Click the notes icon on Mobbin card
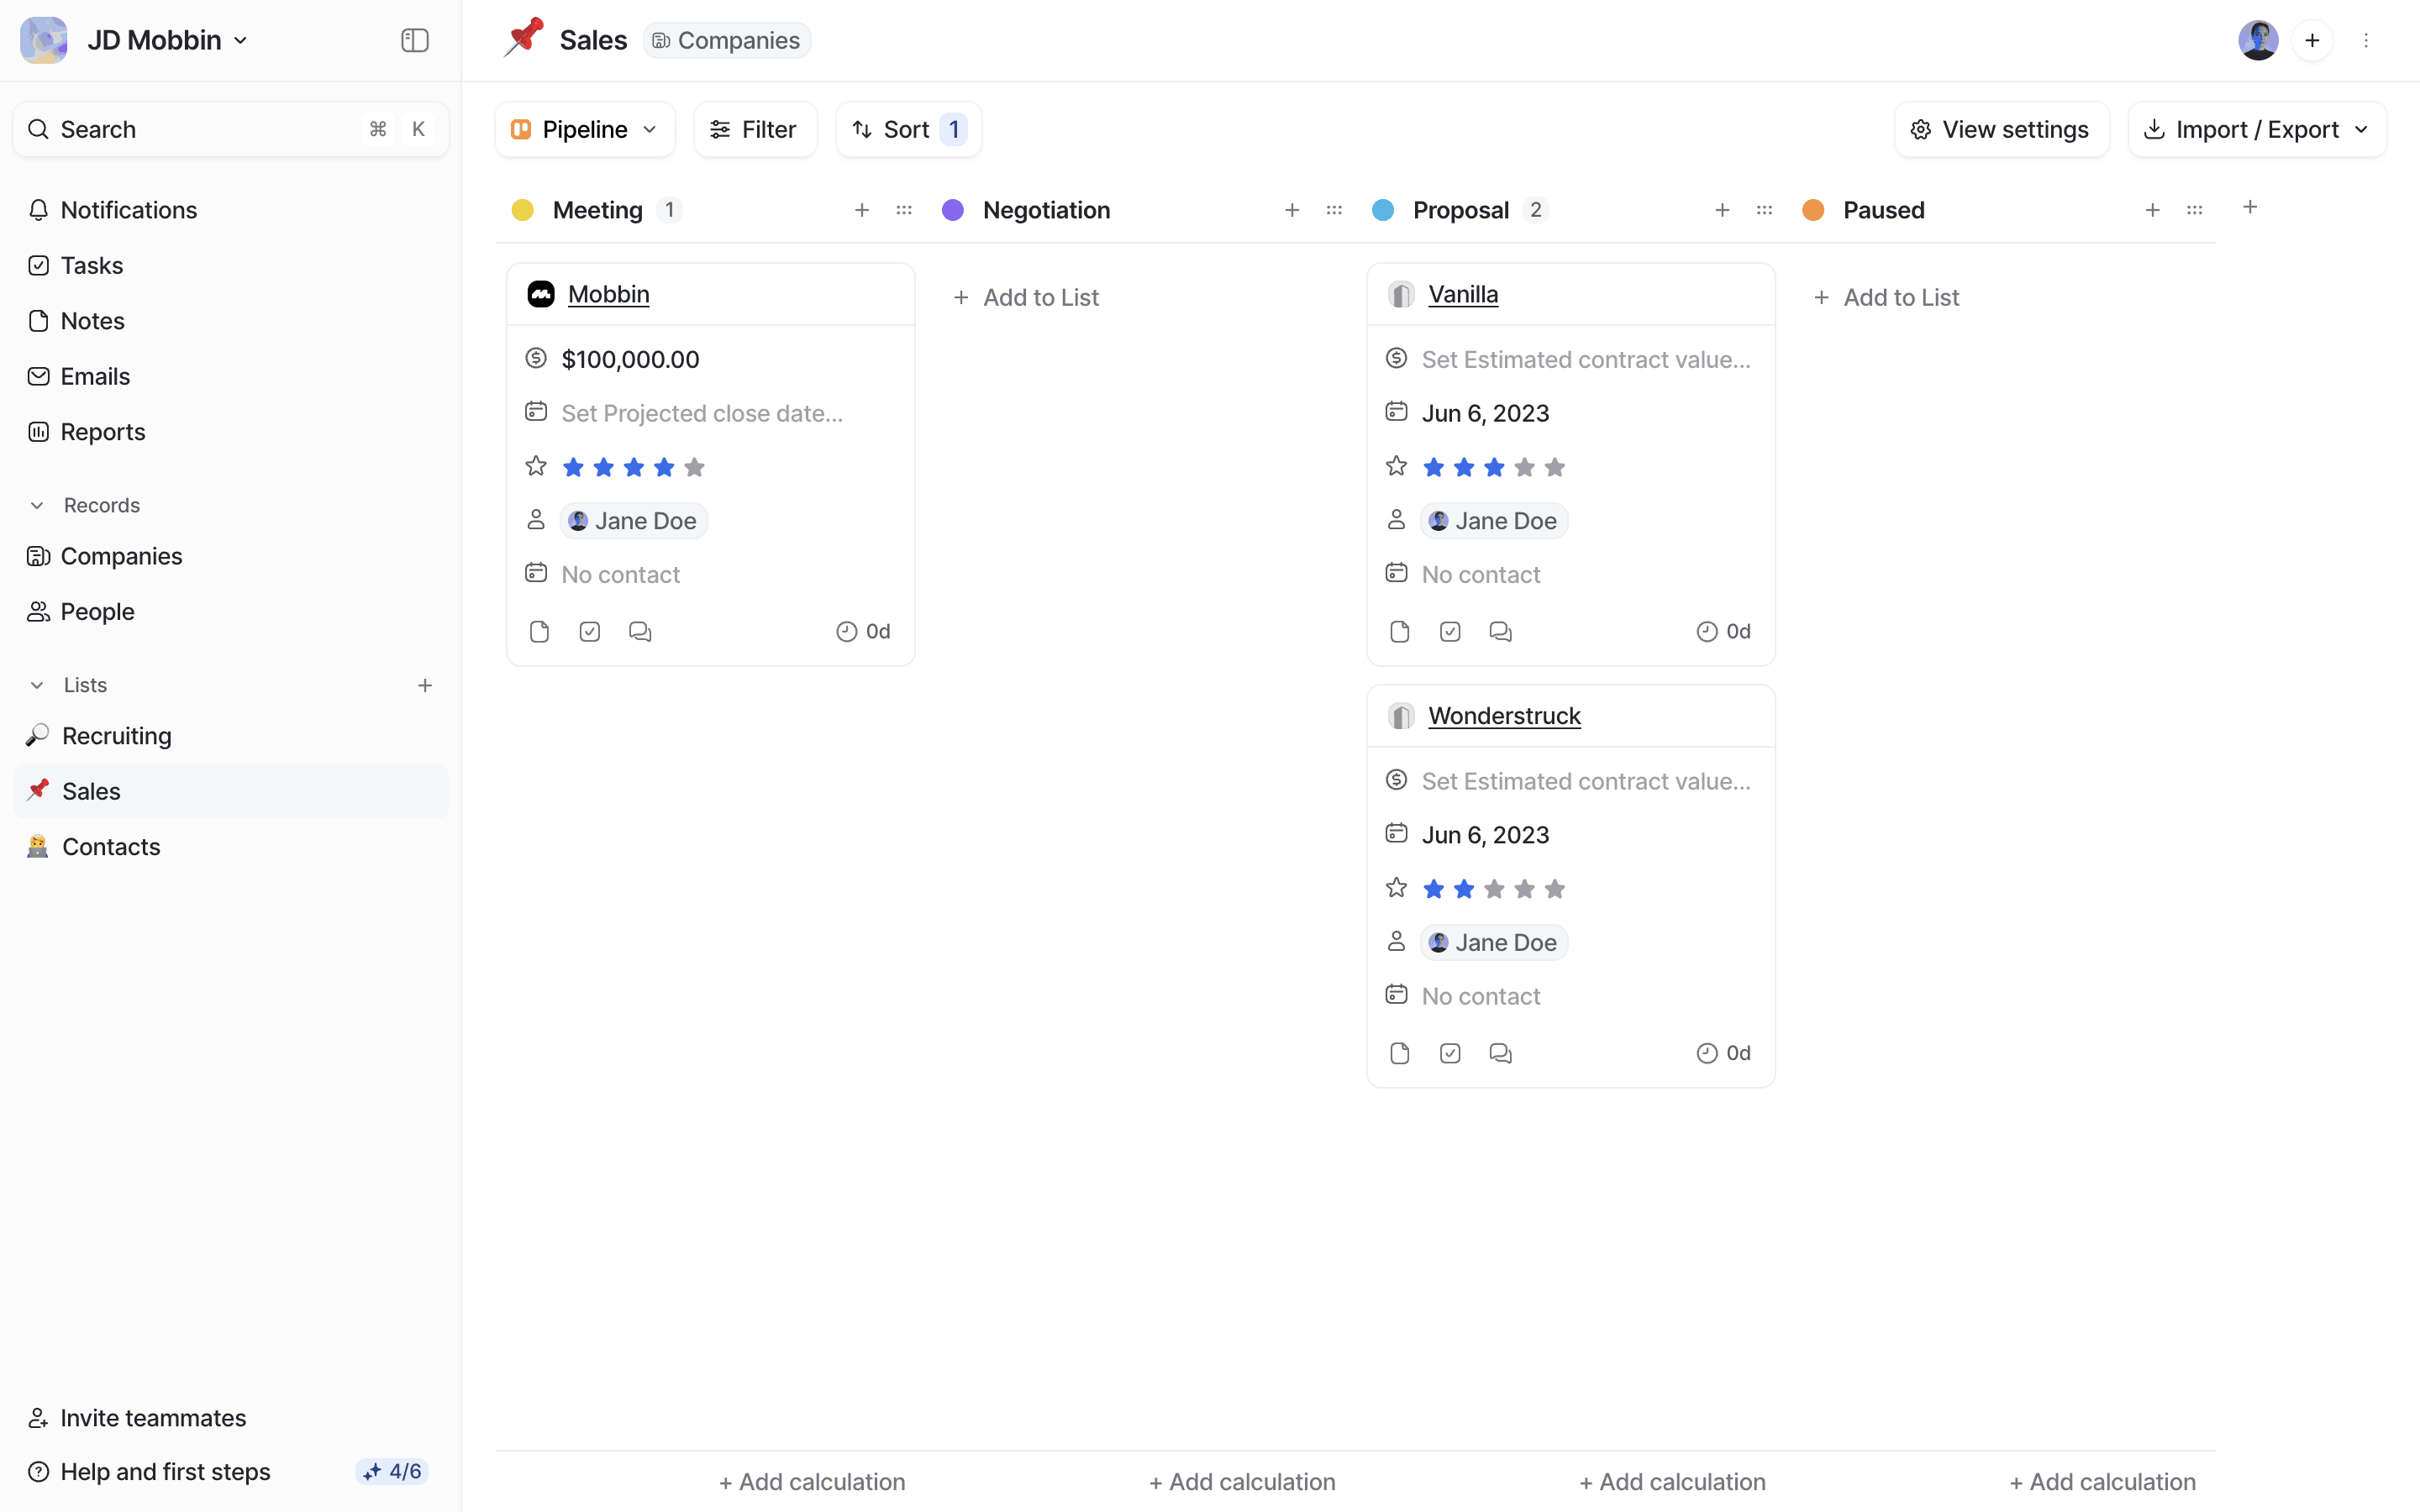Viewport: 2420px width, 1512px height. click(x=539, y=631)
